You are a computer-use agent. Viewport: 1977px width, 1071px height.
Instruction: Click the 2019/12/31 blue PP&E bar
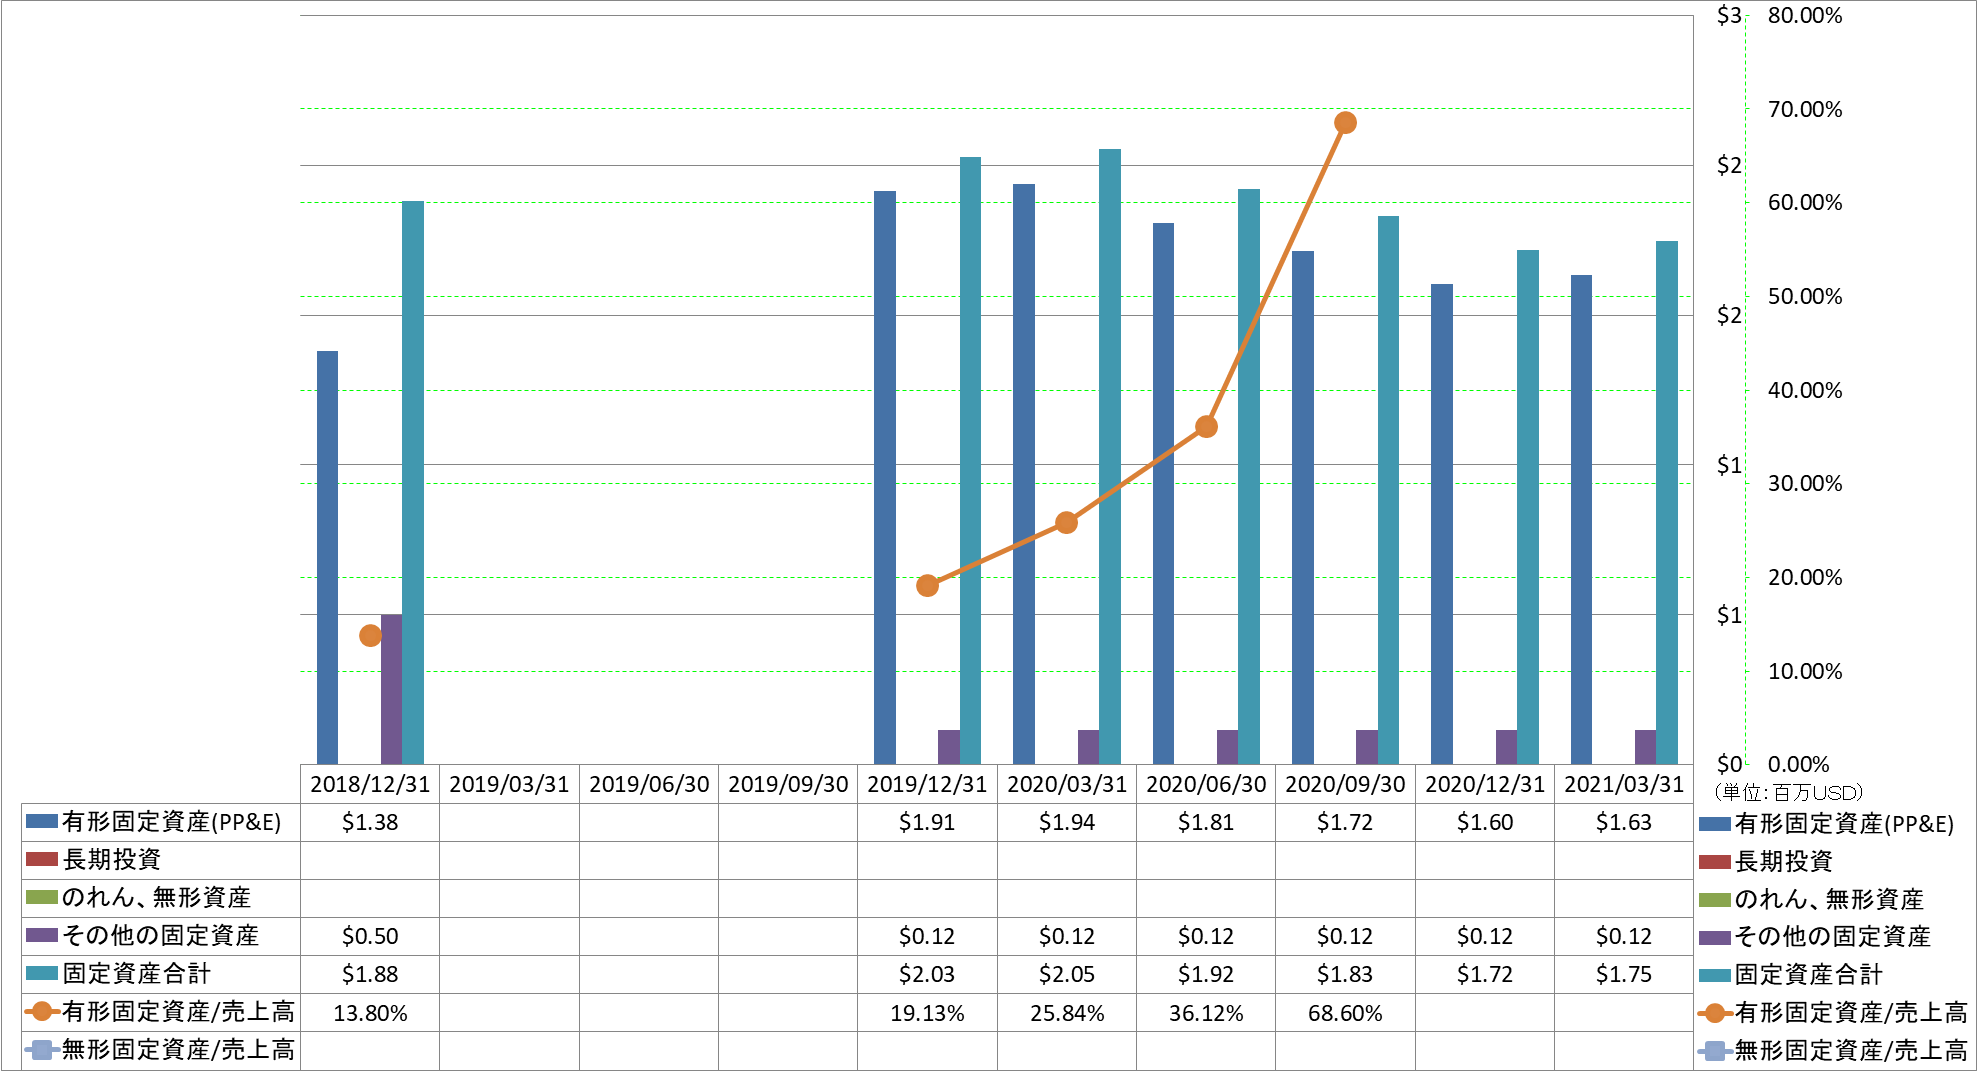click(x=885, y=478)
